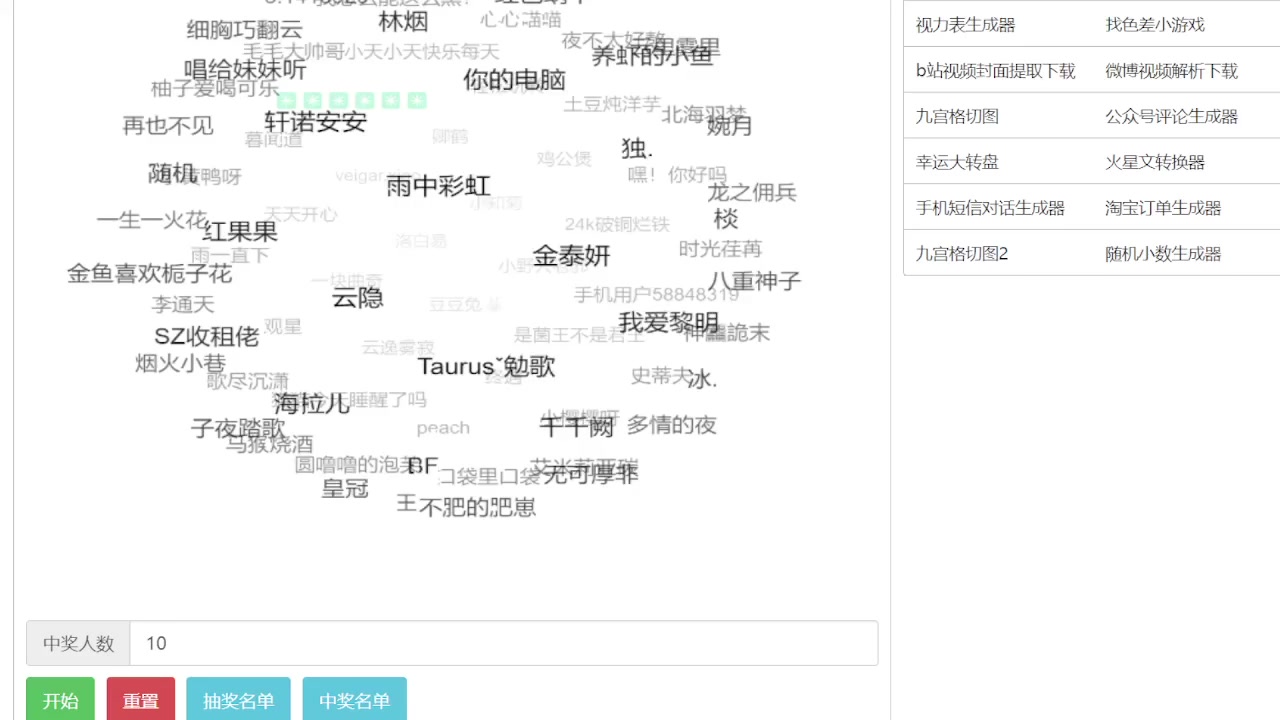Select the name 金泰妍 in the cloud
The width and height of the screenshot is (1280, 720).
click(571, 256)
